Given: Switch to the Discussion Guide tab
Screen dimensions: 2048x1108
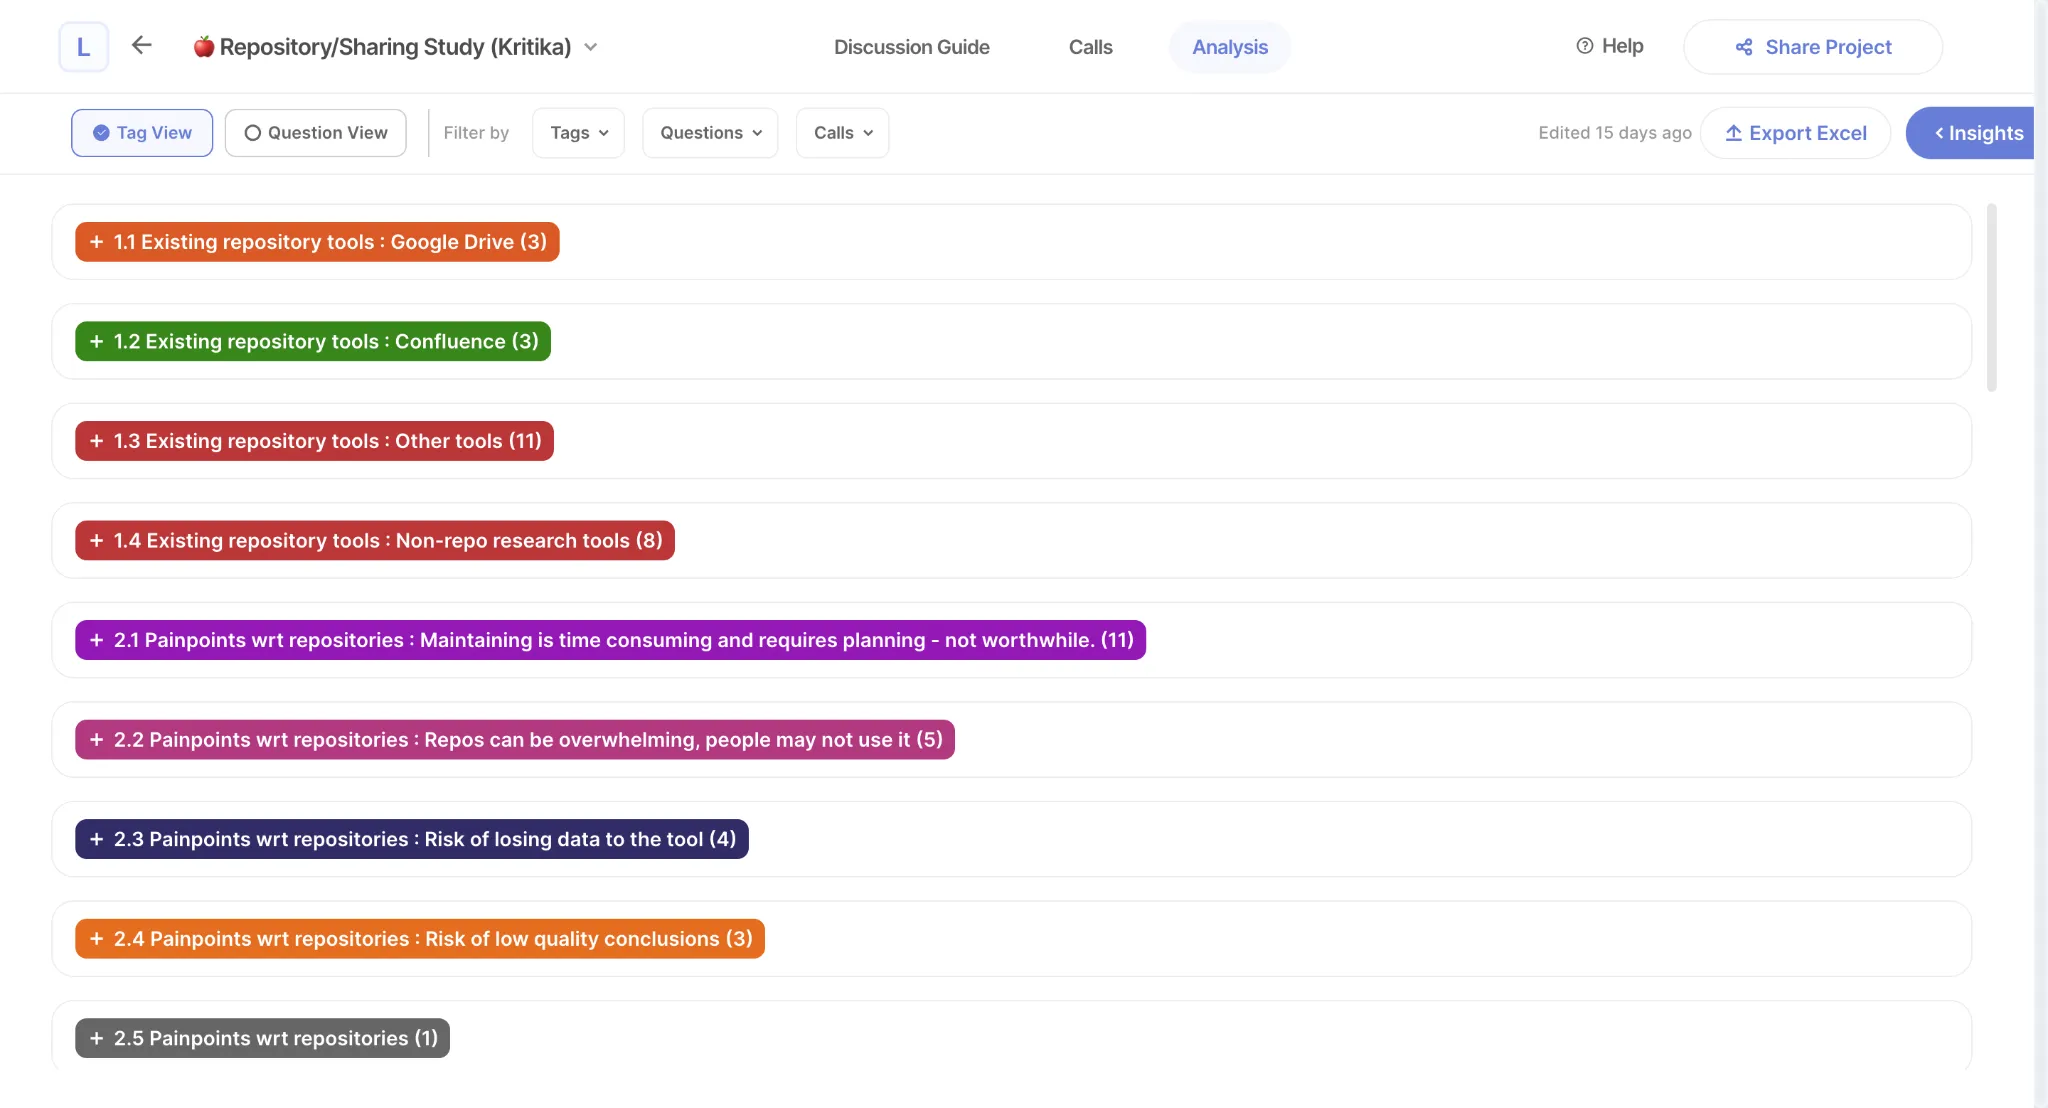Looking at the screenshot, I should [x=912, y=47].
